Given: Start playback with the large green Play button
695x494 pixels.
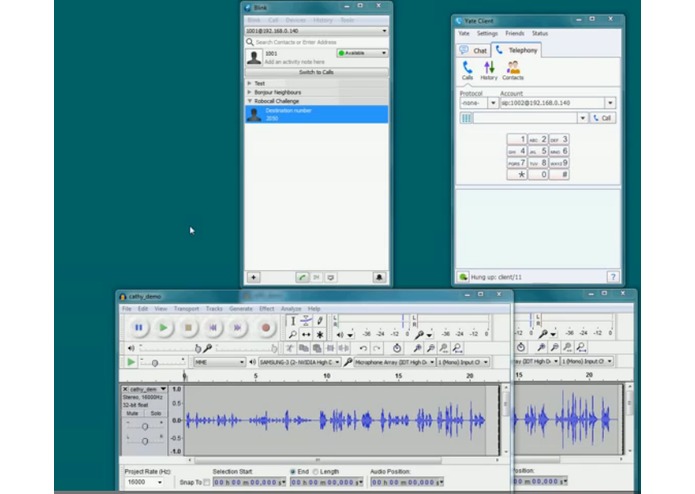Looking at the screenshot, I should [x=164, y=327].
